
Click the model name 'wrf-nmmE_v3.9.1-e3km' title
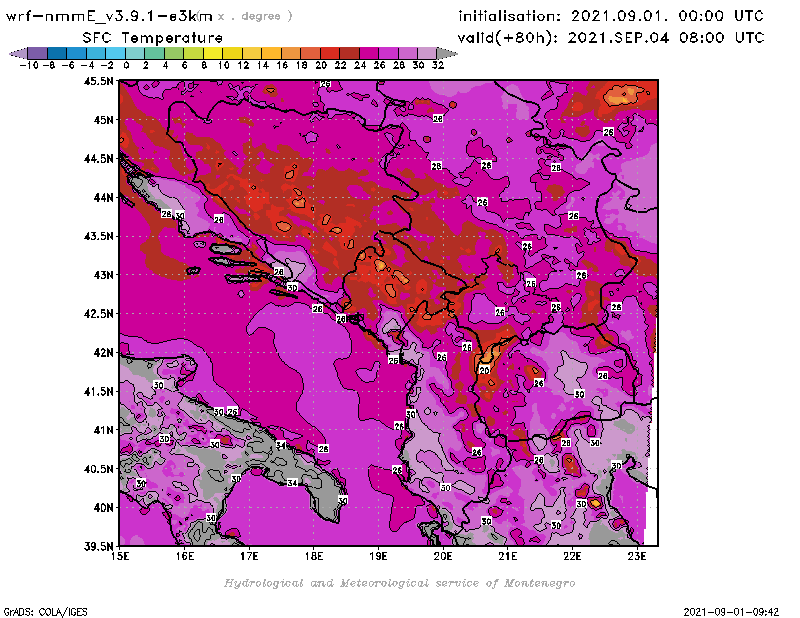[109, 16]
